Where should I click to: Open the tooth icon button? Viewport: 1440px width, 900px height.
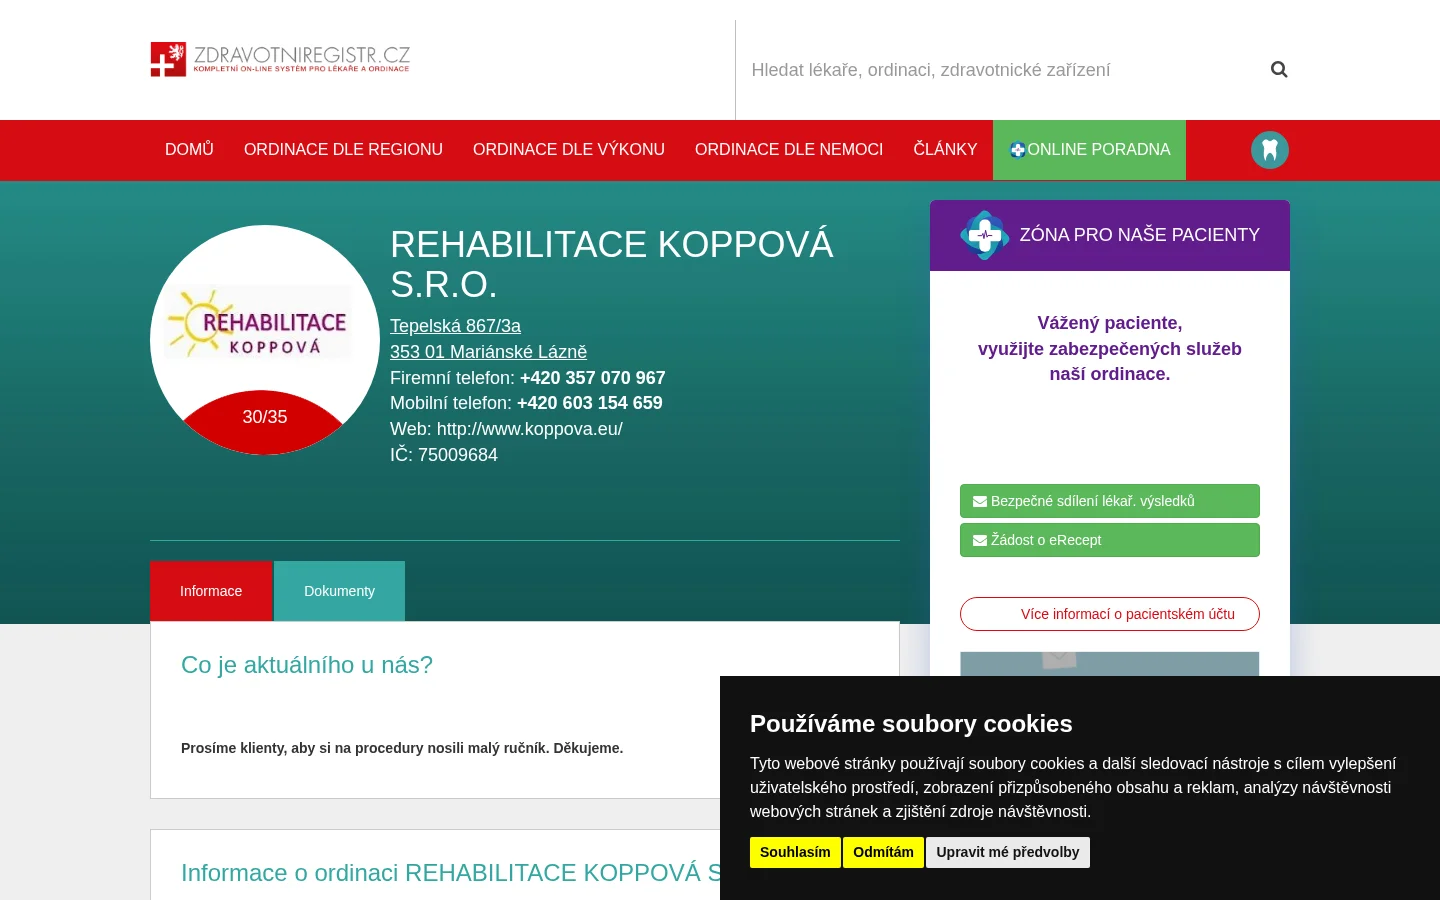tap(1270, 150)
